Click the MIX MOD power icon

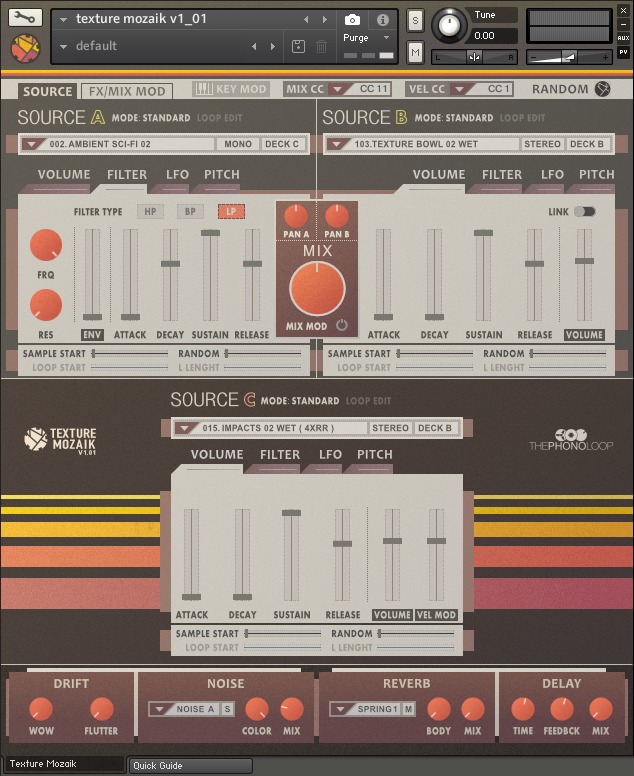point(342,325)
